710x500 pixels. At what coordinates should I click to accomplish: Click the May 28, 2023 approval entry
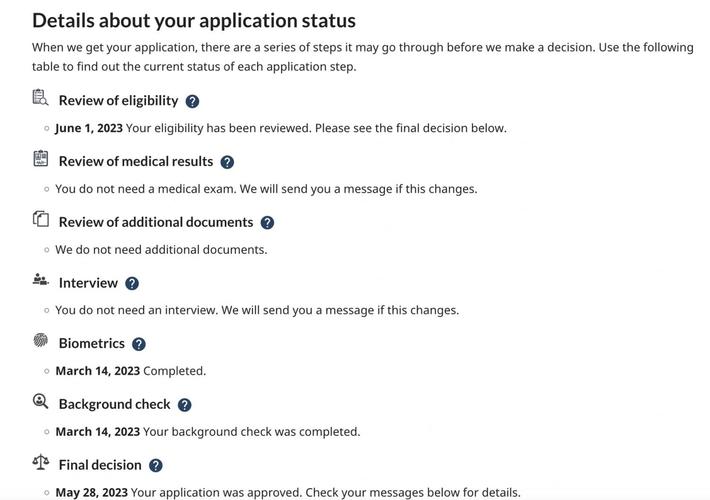coord(288,492)
